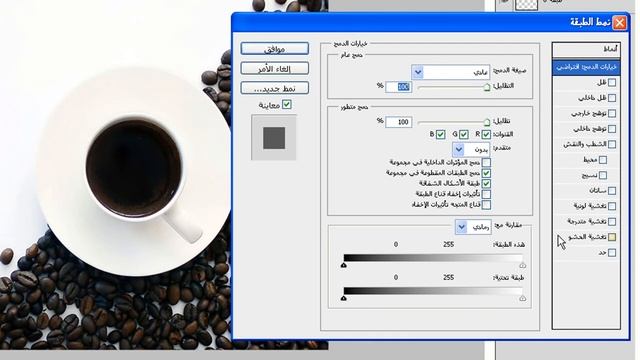
Task: Click the هذه الطبقة (This Layer) gradient bar
Action: [x=433, y=258]
